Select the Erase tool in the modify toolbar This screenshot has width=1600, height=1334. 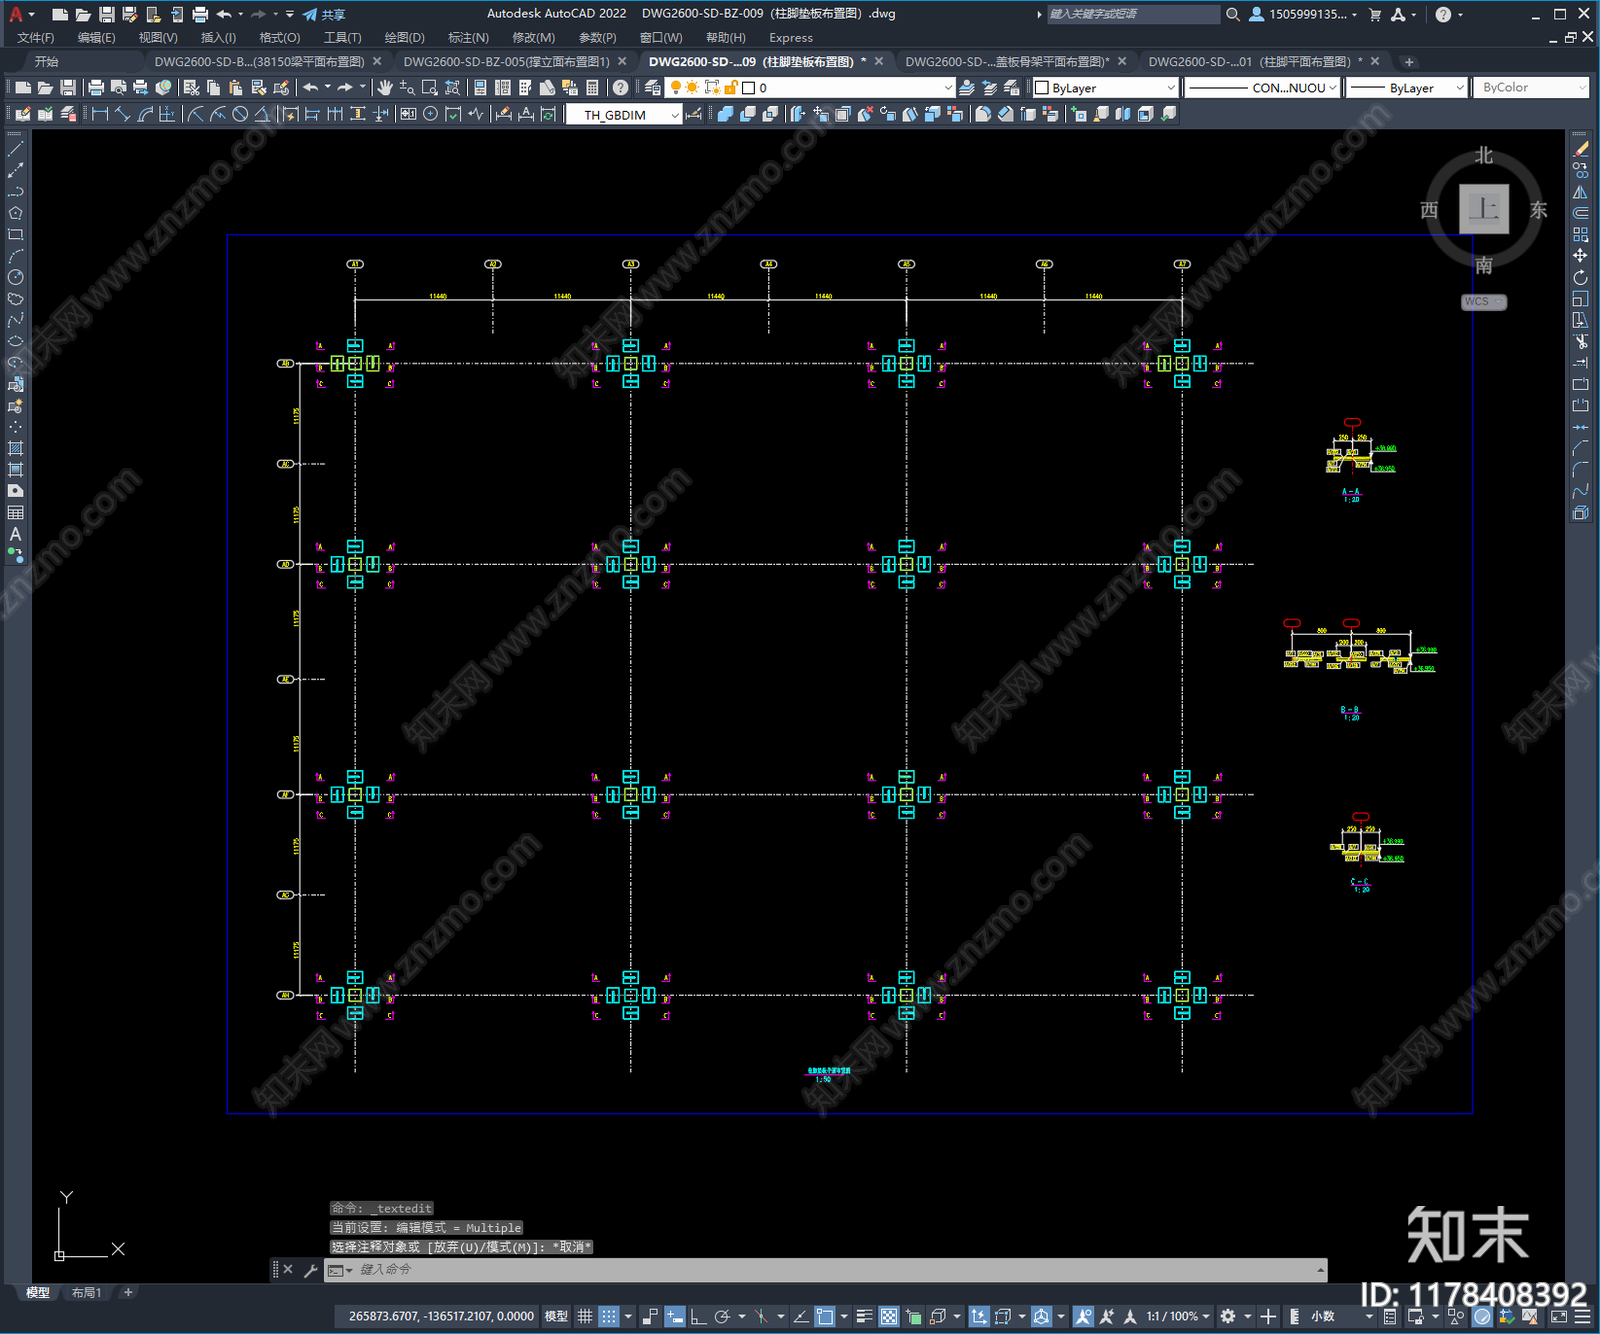tap(1580, 149)
